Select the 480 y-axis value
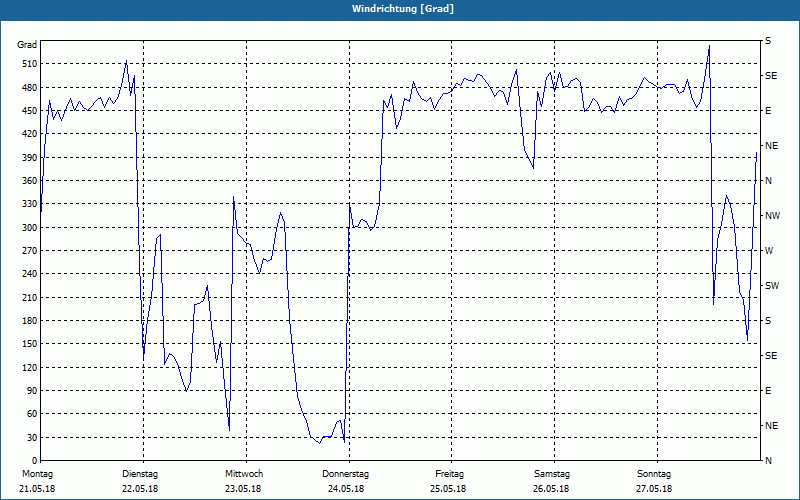The width and height of the screenshot is (800, 500). (x=30, y=87)
